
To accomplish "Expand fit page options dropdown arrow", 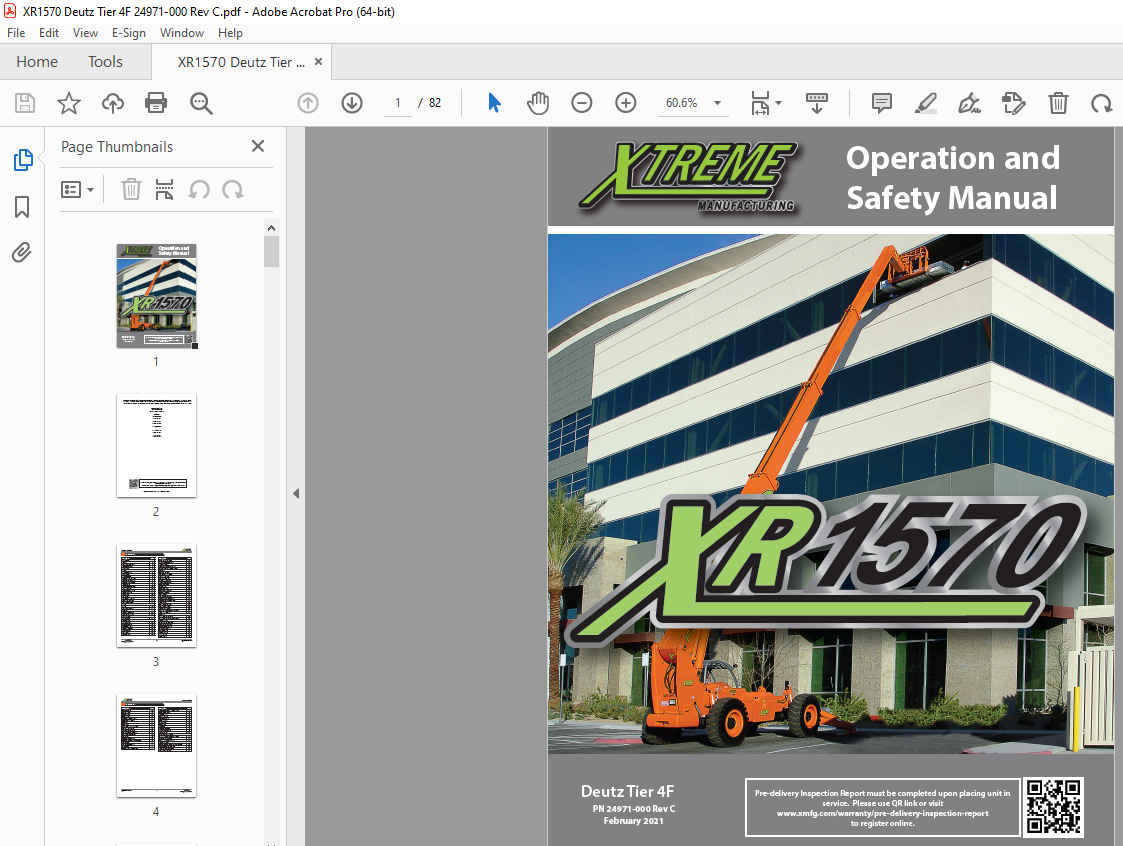I will 779,103.
